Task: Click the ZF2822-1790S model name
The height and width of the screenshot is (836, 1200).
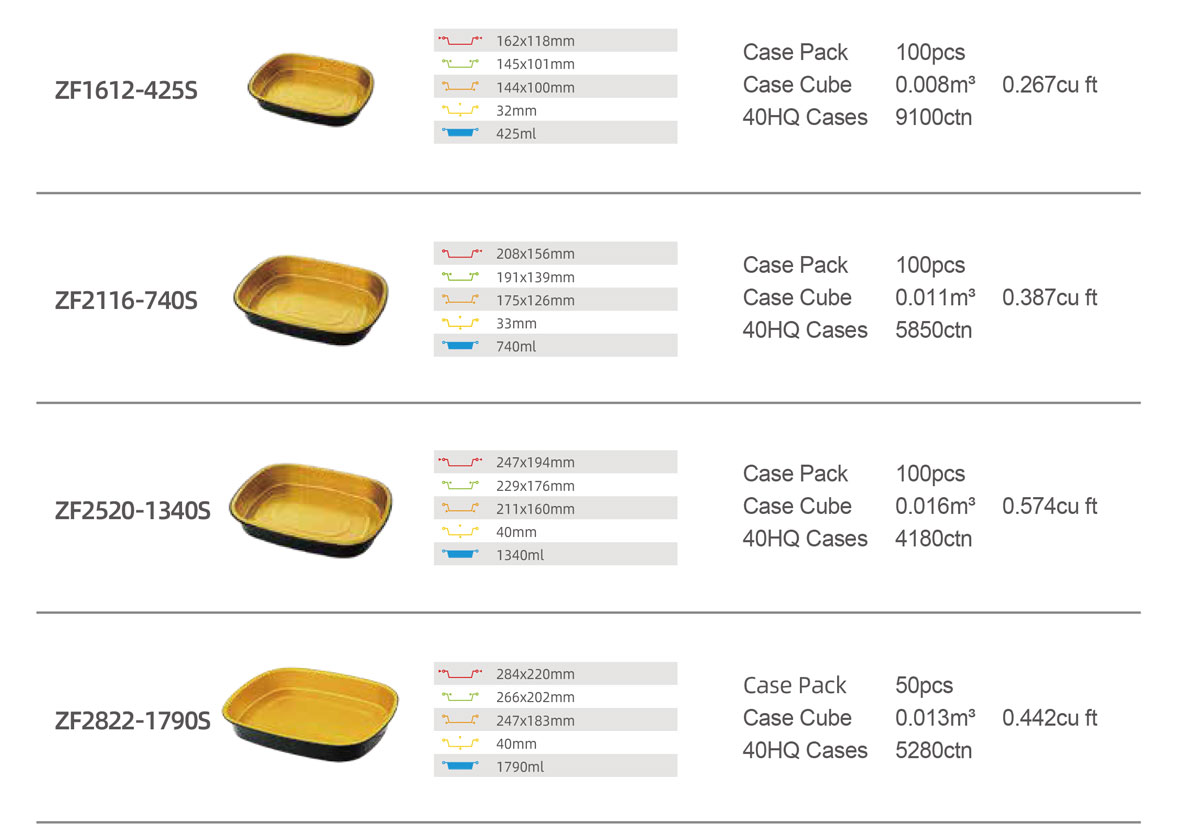Action: click(133, 720)
